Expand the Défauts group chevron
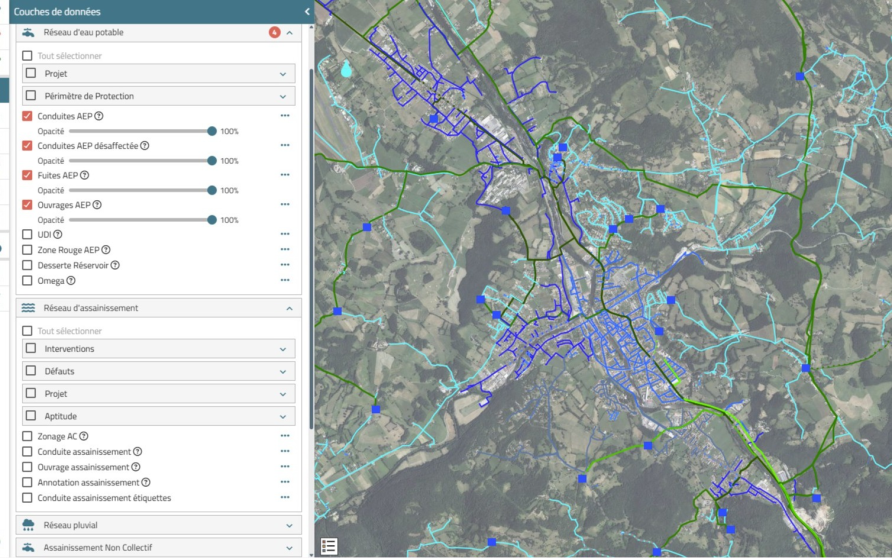The height and width of the screenshot is (558, 892). (x=283, y=371)
